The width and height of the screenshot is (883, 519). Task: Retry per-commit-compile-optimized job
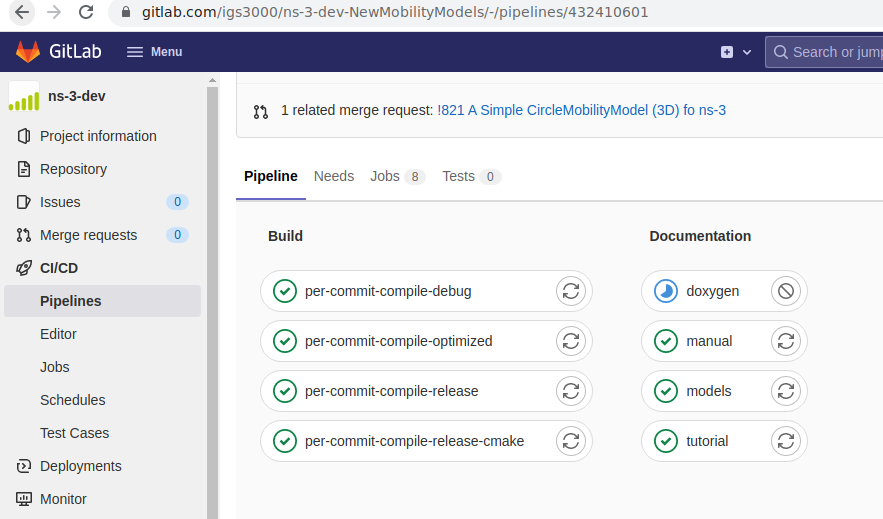click(571, 341)
